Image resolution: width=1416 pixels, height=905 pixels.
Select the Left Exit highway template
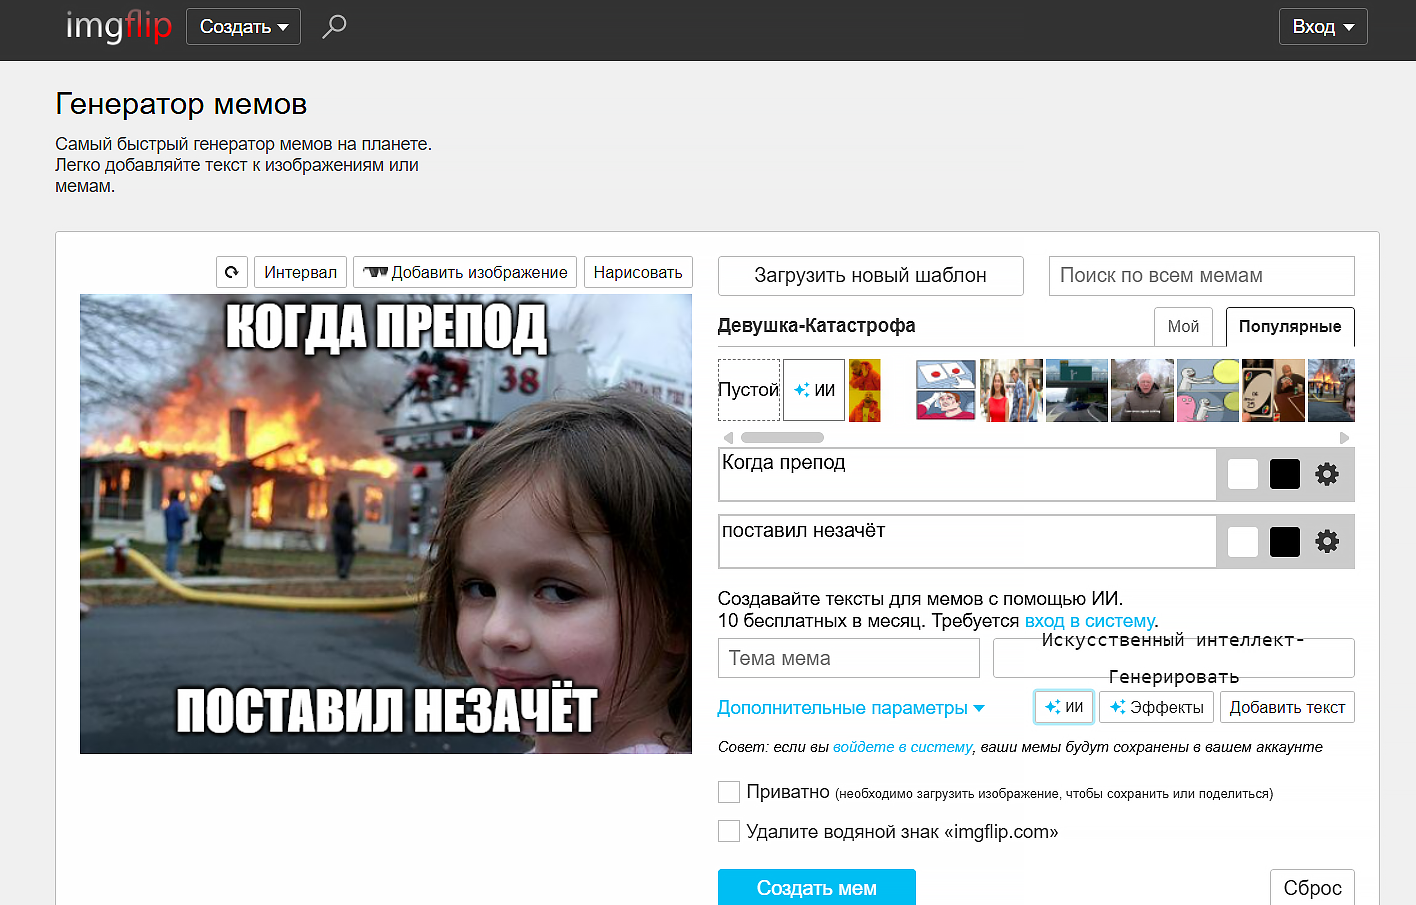[1077, 390]
